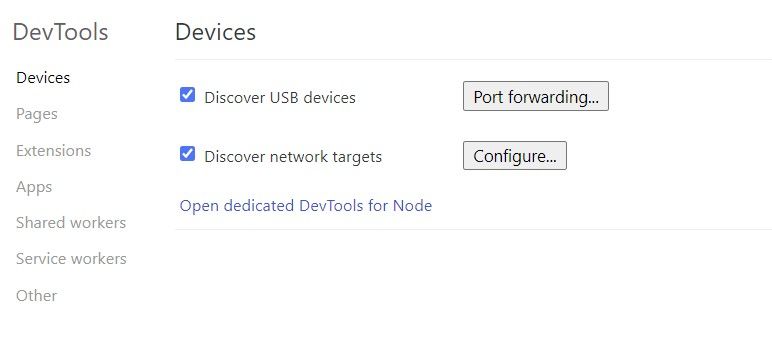Select Devices in the DevTools sidebar
This screenshot has height=363, width=772.
click(x=43, y=78)
